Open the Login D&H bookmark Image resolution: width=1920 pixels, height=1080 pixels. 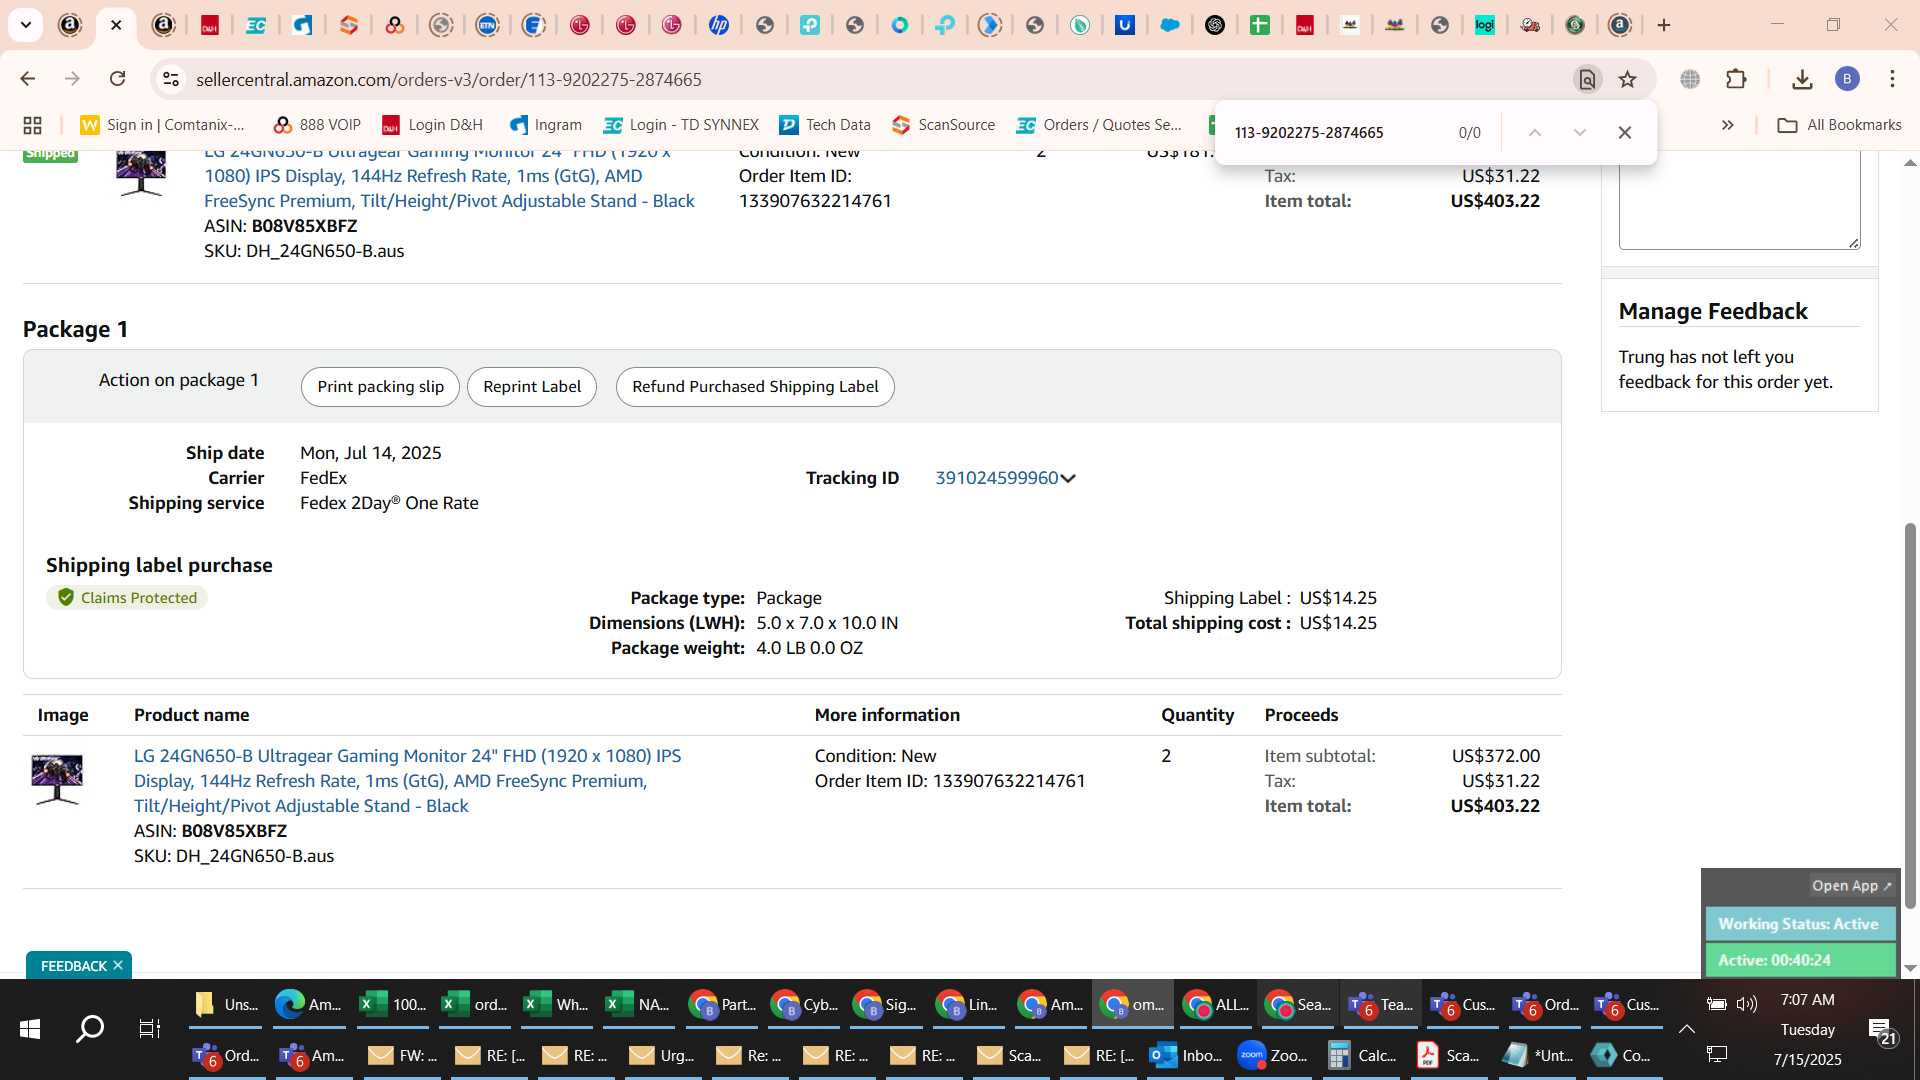[432, 125]
